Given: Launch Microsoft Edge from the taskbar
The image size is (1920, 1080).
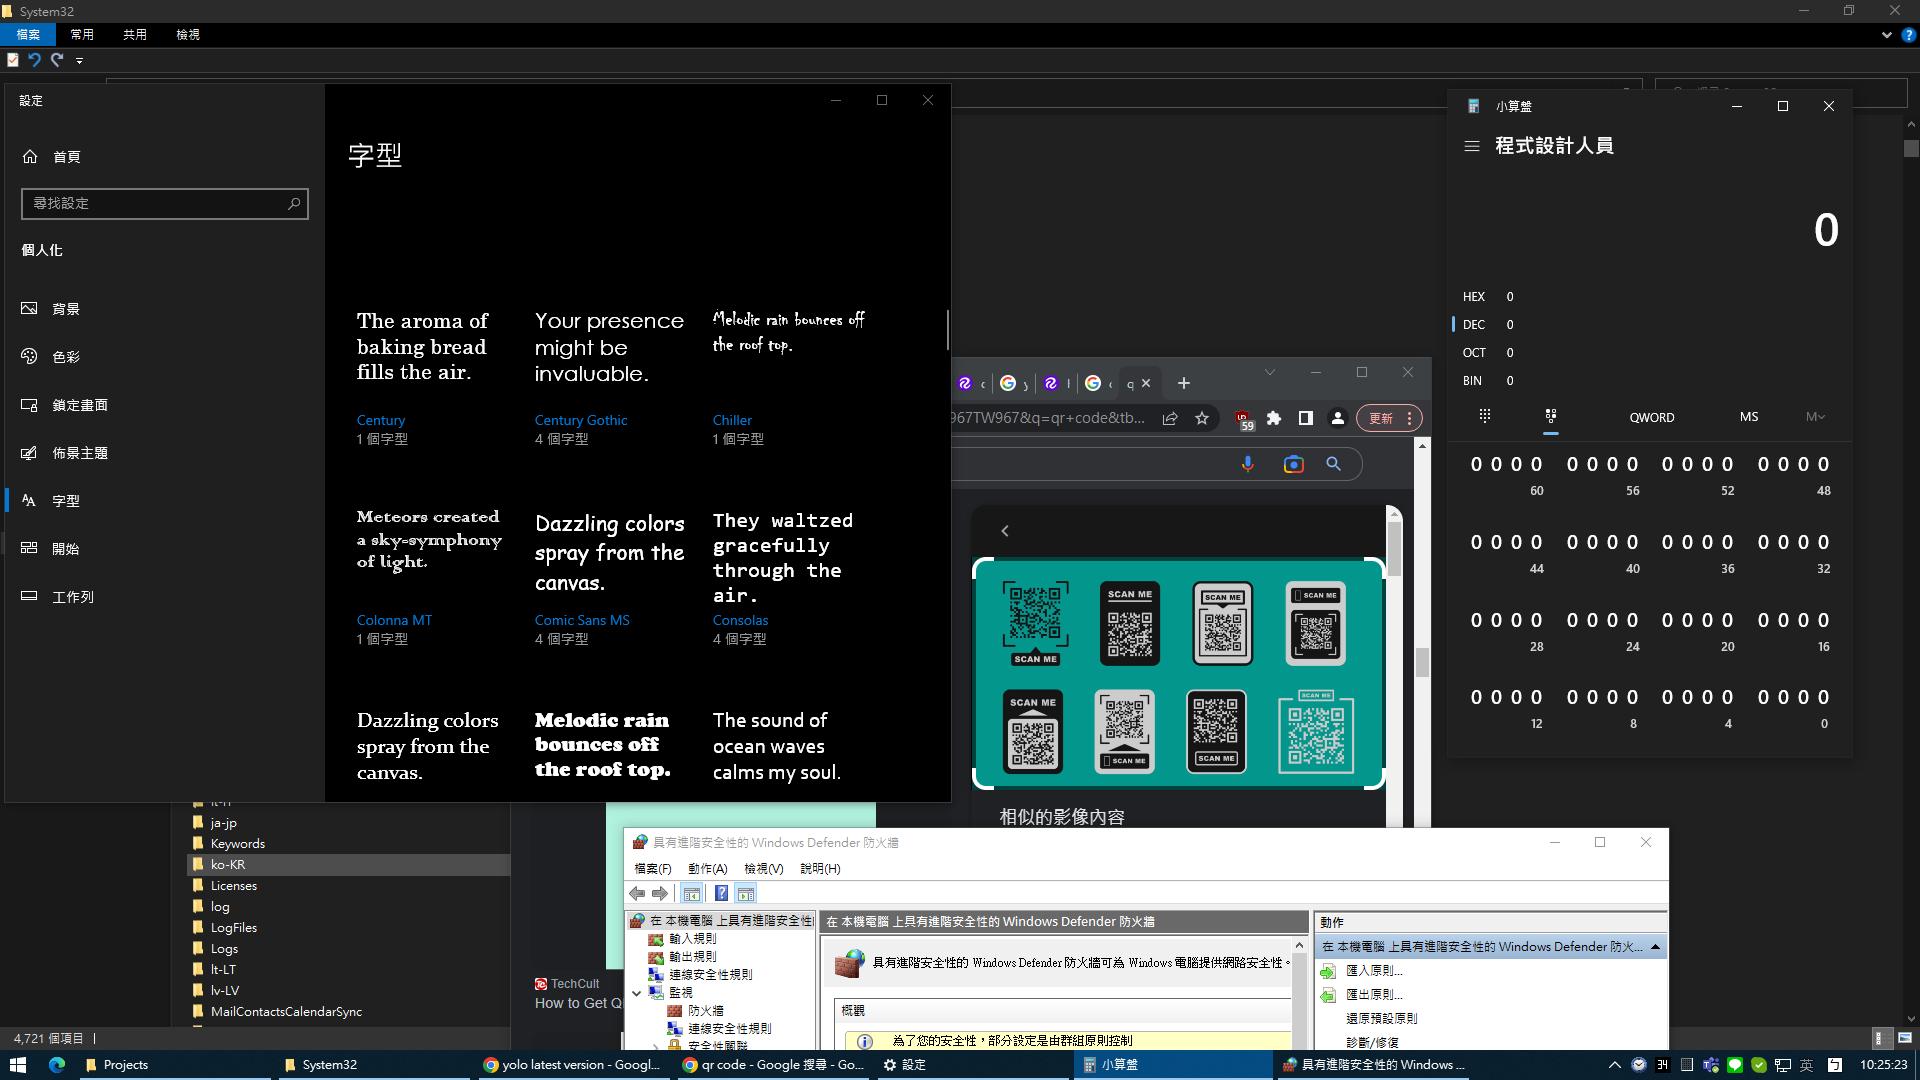Looking at the screenshot, I should click(x=57, y=1065).
